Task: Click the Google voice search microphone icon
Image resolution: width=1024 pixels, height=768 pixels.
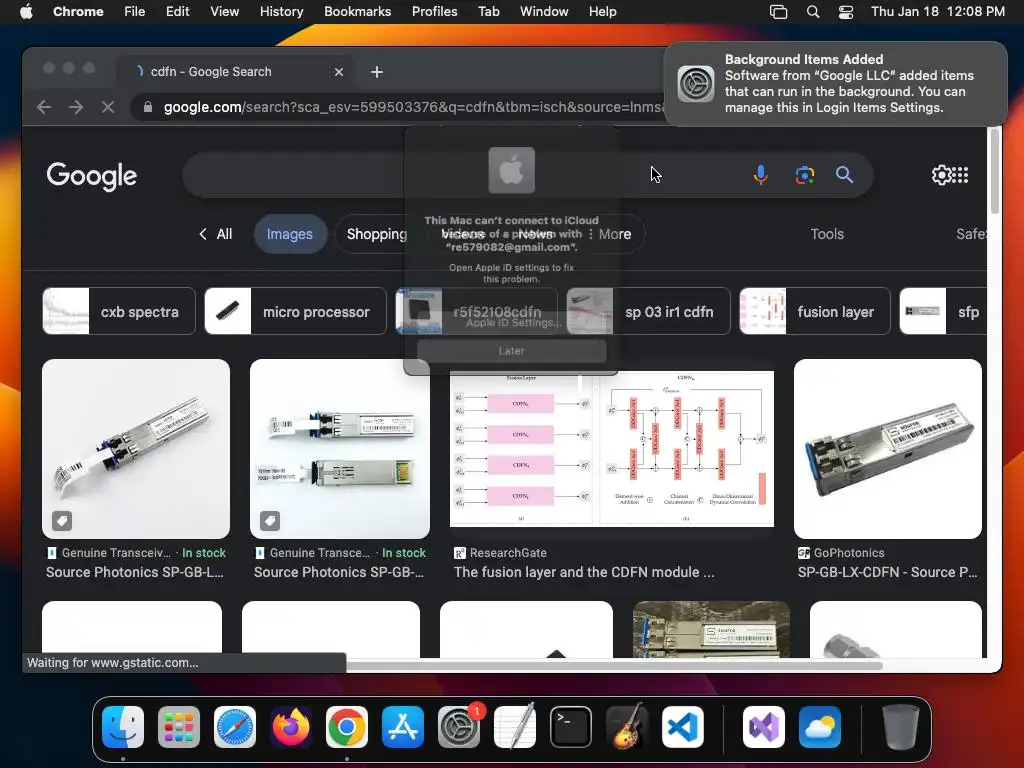Action: (x=760, y=175)
